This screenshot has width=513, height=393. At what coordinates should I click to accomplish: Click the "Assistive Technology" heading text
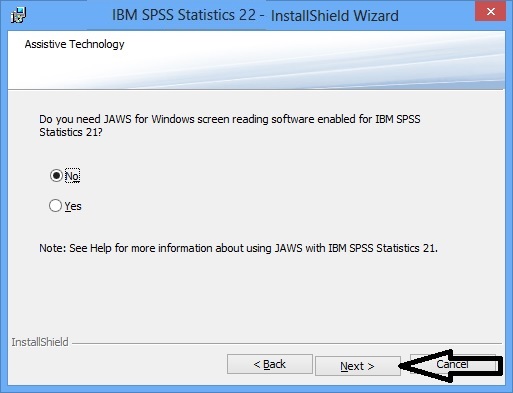(74, 44)
